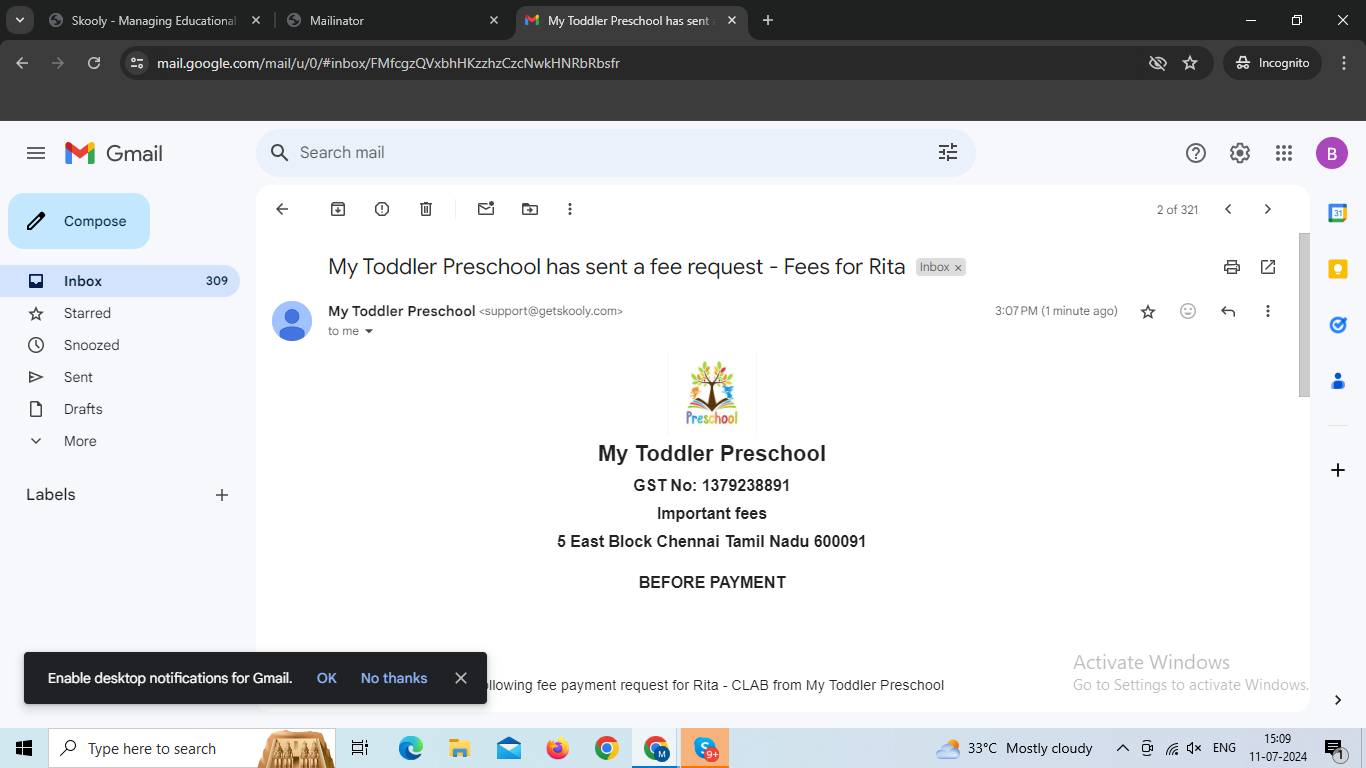Click the Move to folder icon
This screenshot has width=1366, height=768.
coord(530,209)
